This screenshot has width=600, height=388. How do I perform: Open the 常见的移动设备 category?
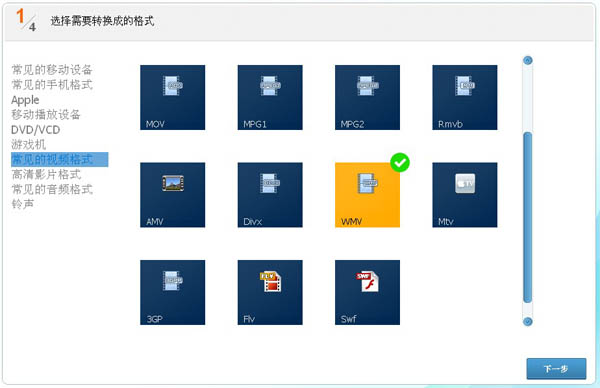click(52, 70)
